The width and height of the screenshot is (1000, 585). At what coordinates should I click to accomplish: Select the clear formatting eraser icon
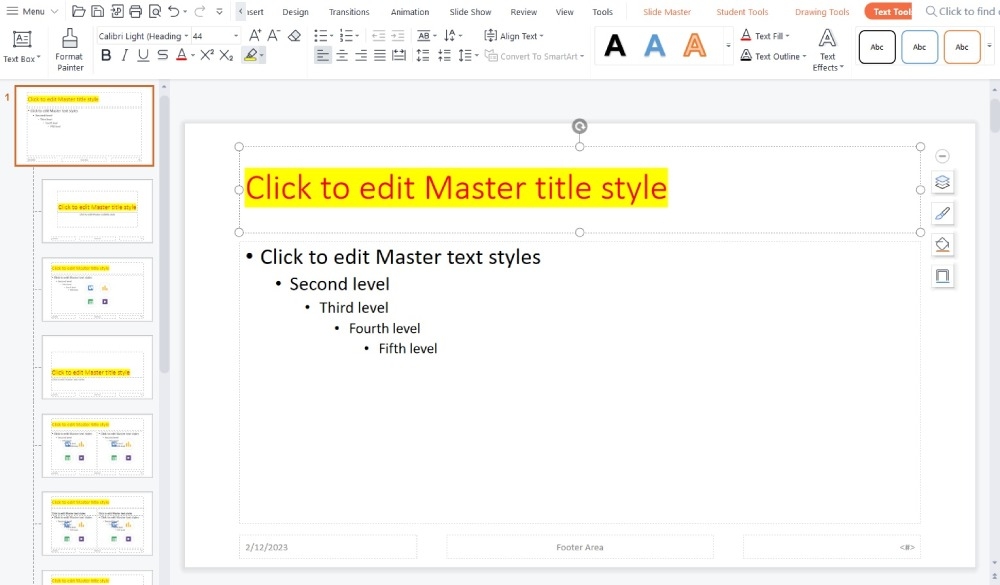(x=293, y=34)
